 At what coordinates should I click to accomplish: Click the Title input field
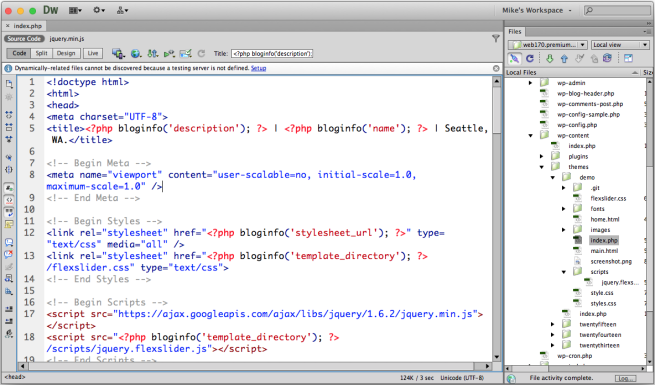(272, 53)
